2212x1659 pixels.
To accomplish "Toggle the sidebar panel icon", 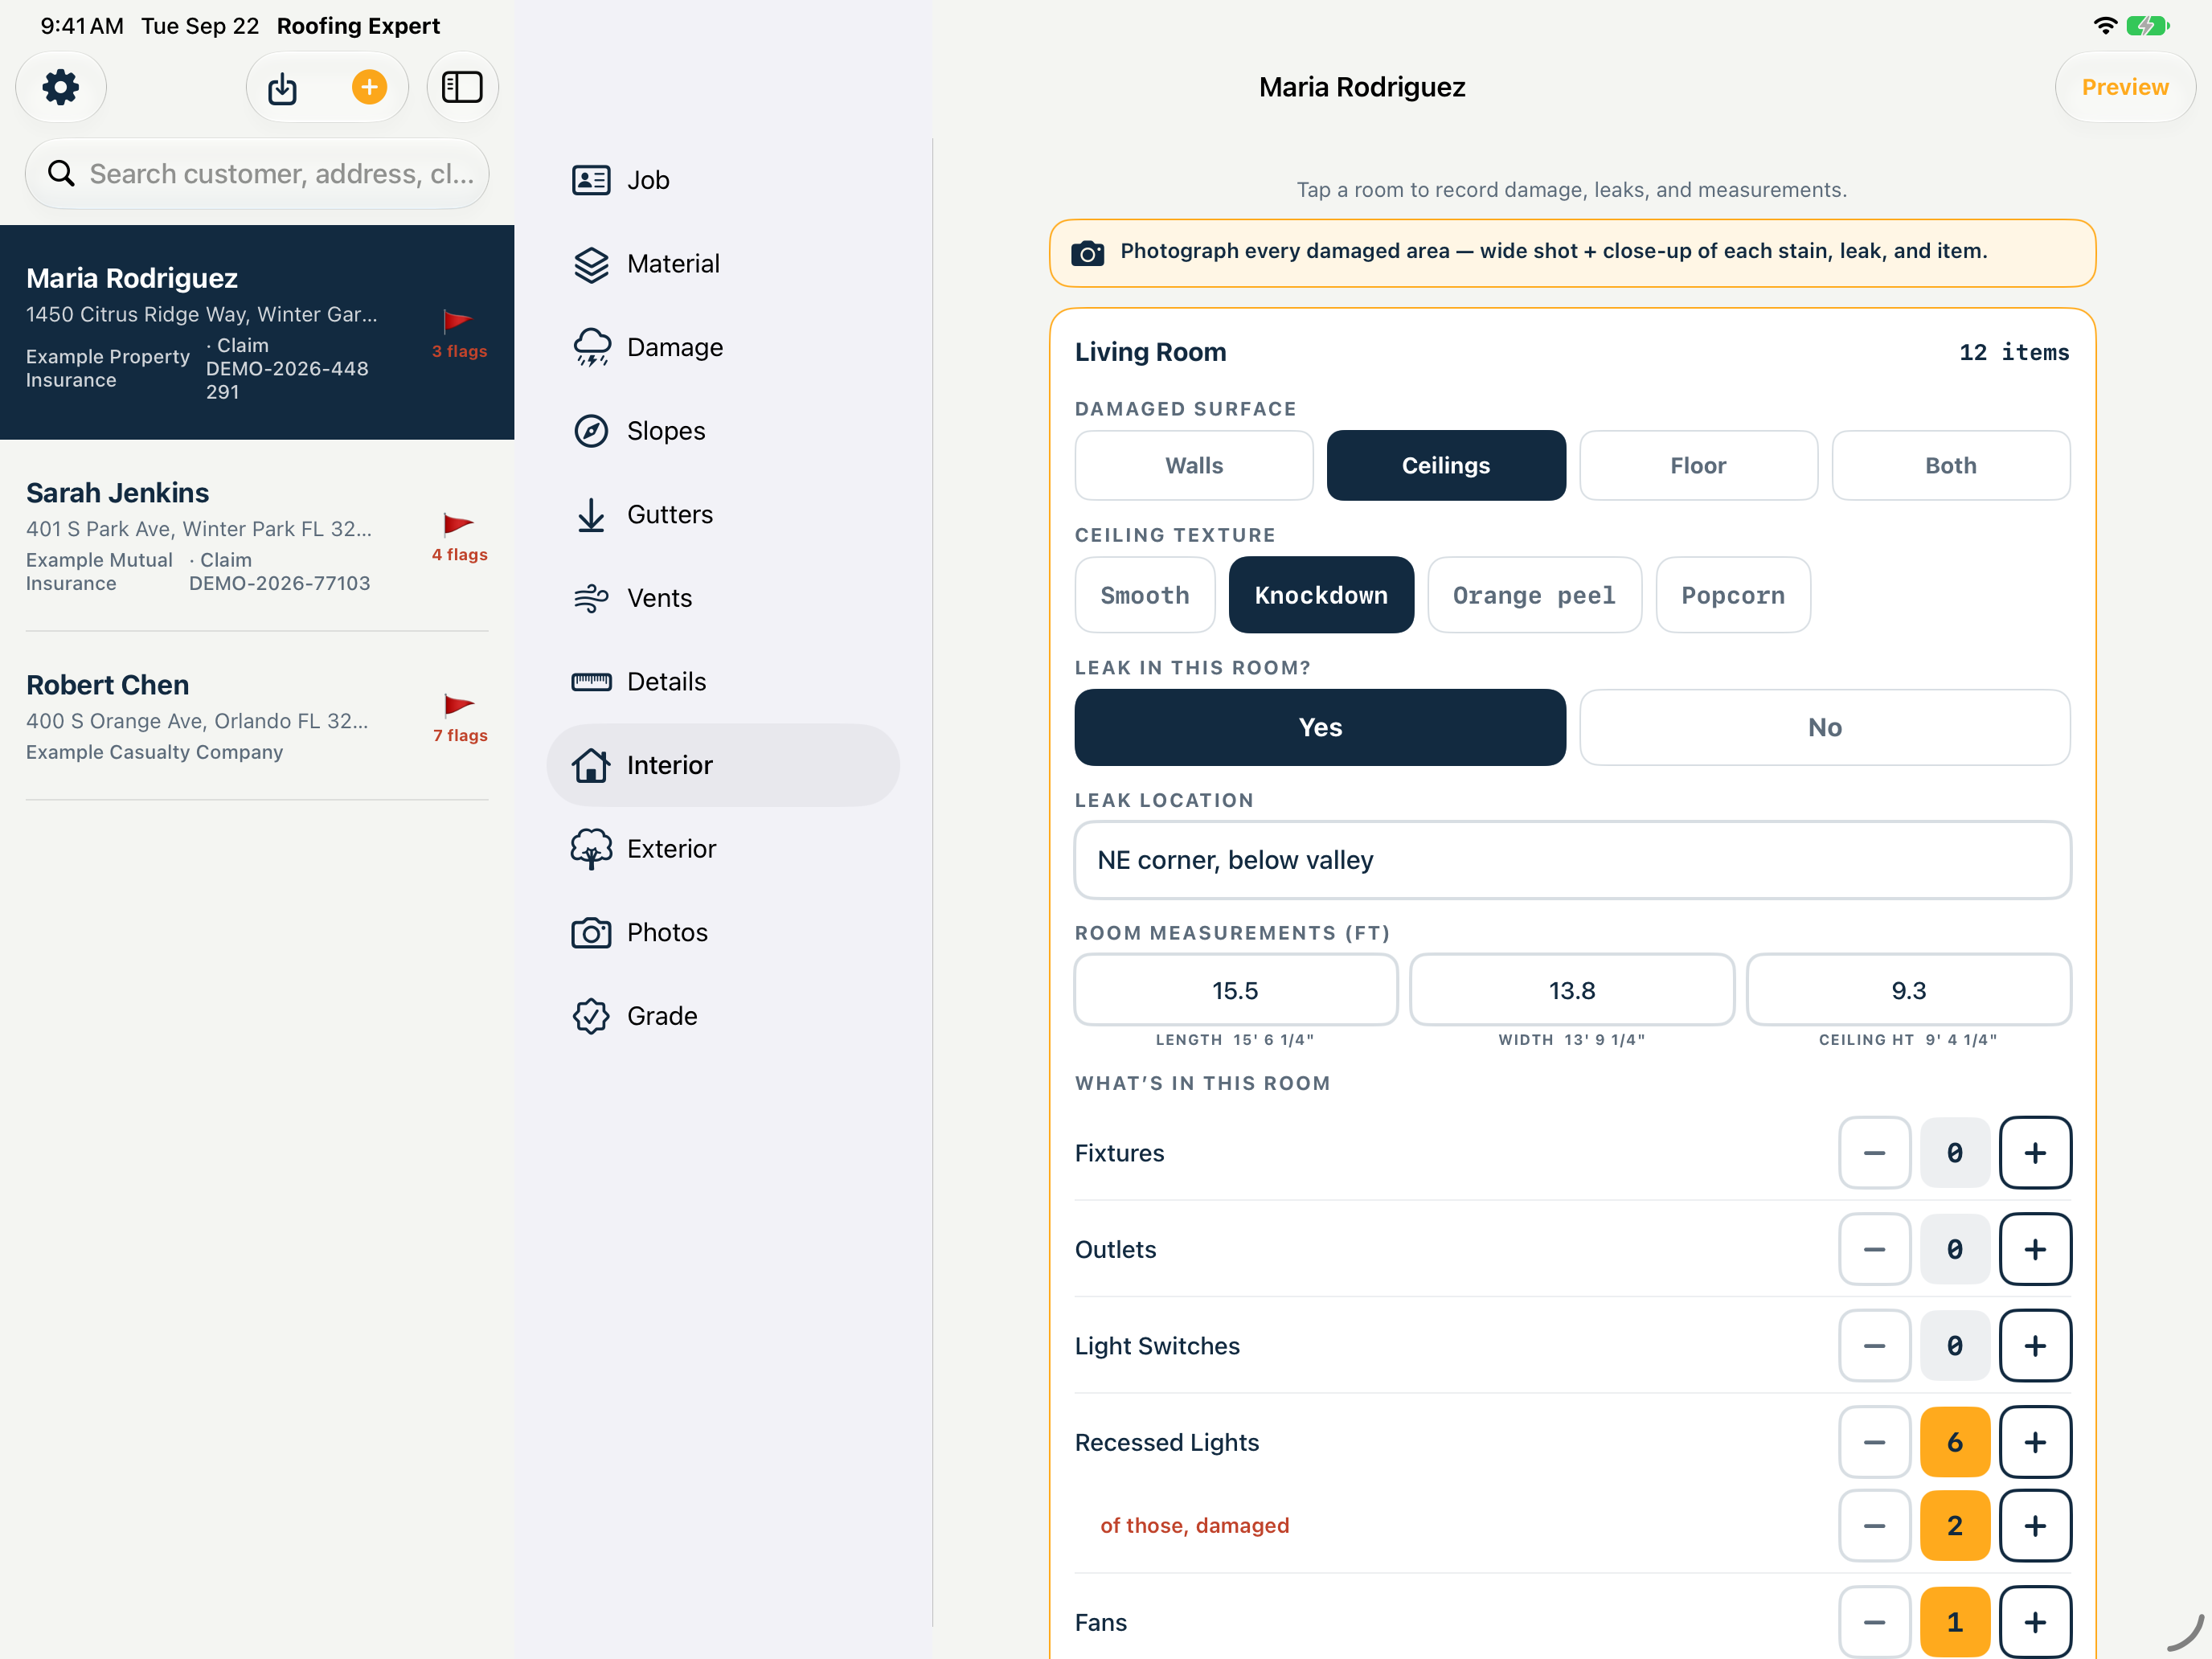I will coord(462,87).
